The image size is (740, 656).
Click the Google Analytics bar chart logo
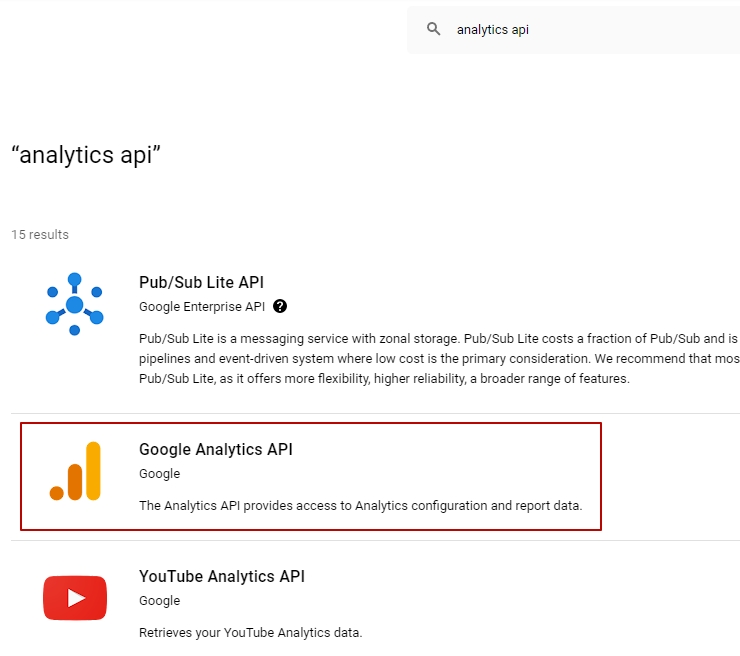[75, 471]
